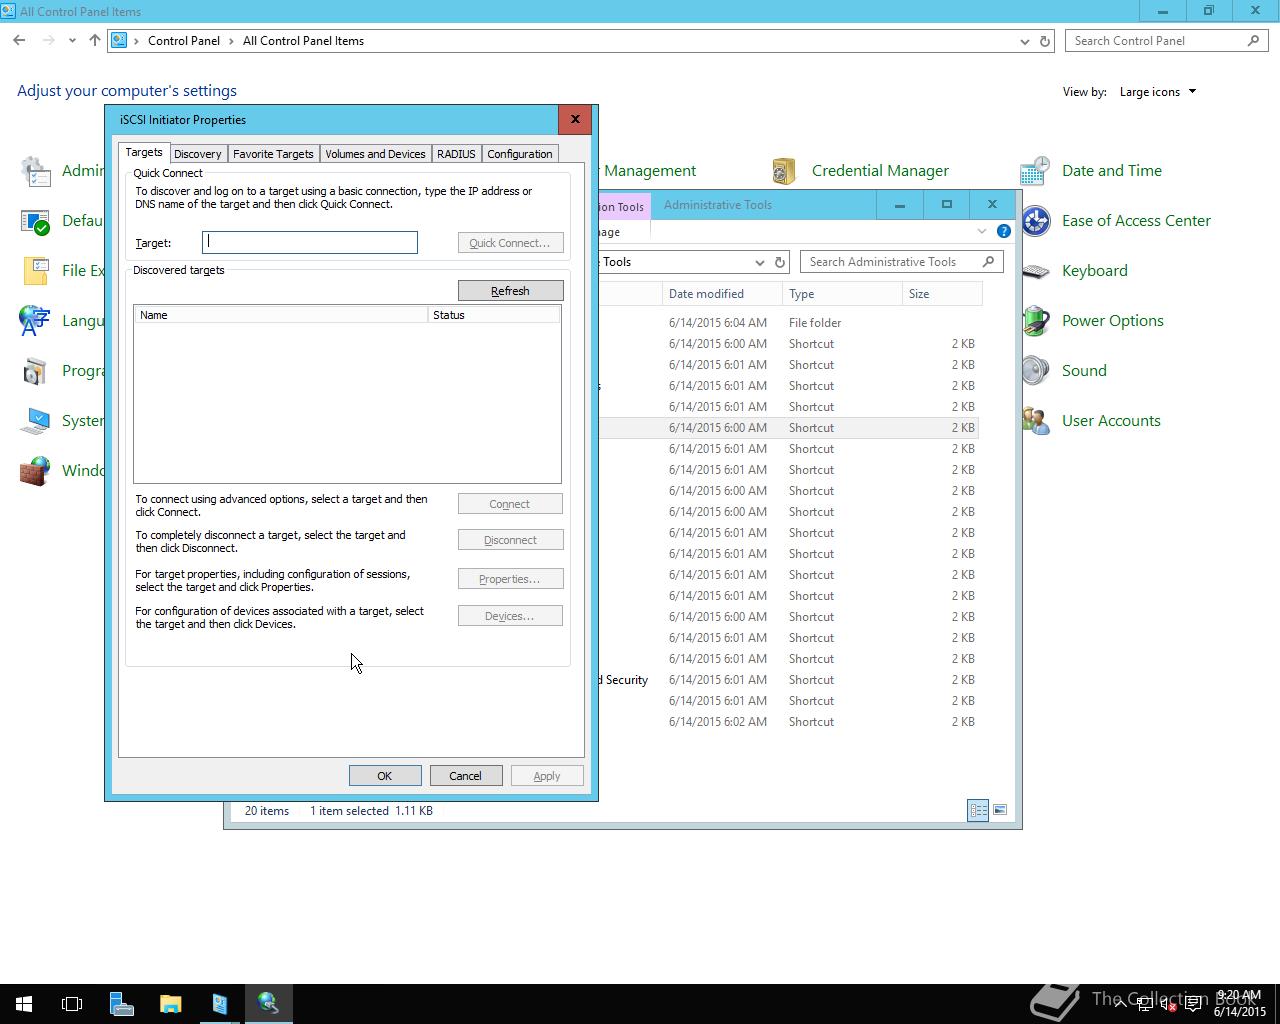Sort by the Size column header
Viewport: 1280px width, 1024px height.
coord(942,294)
